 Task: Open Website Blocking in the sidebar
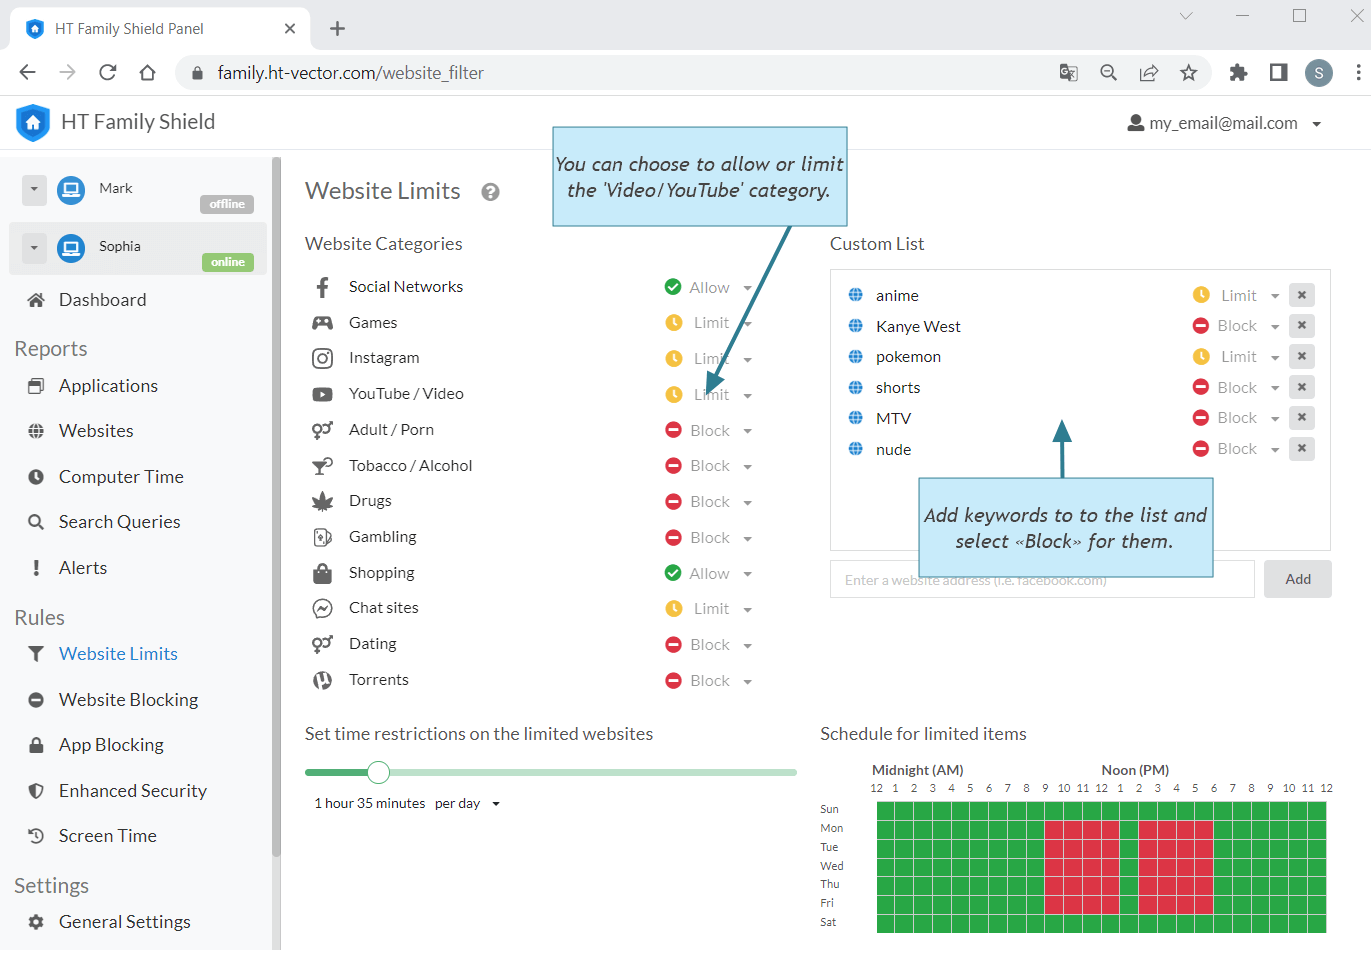coord(128,700)
